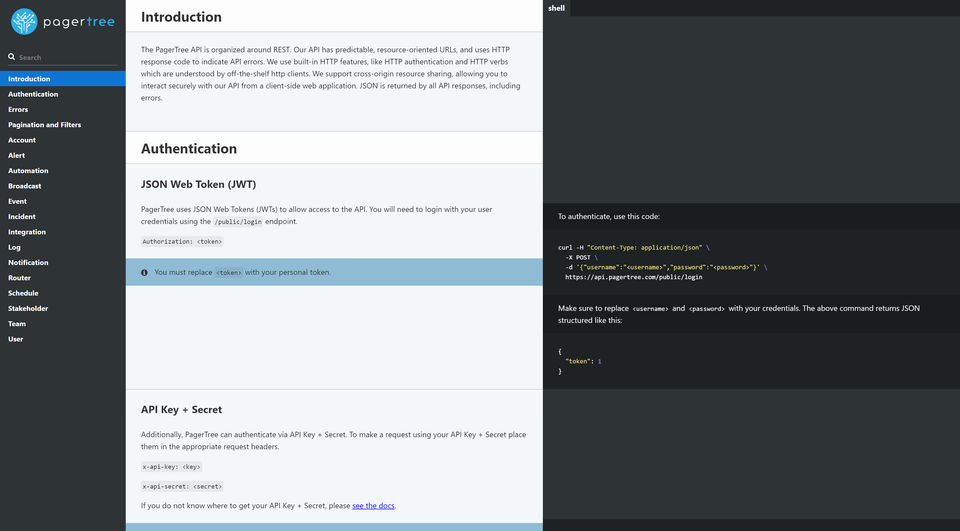The height and width of the screenshot is (531, 960).
Task: Select Automation in the sidebar
Action: 27,171
